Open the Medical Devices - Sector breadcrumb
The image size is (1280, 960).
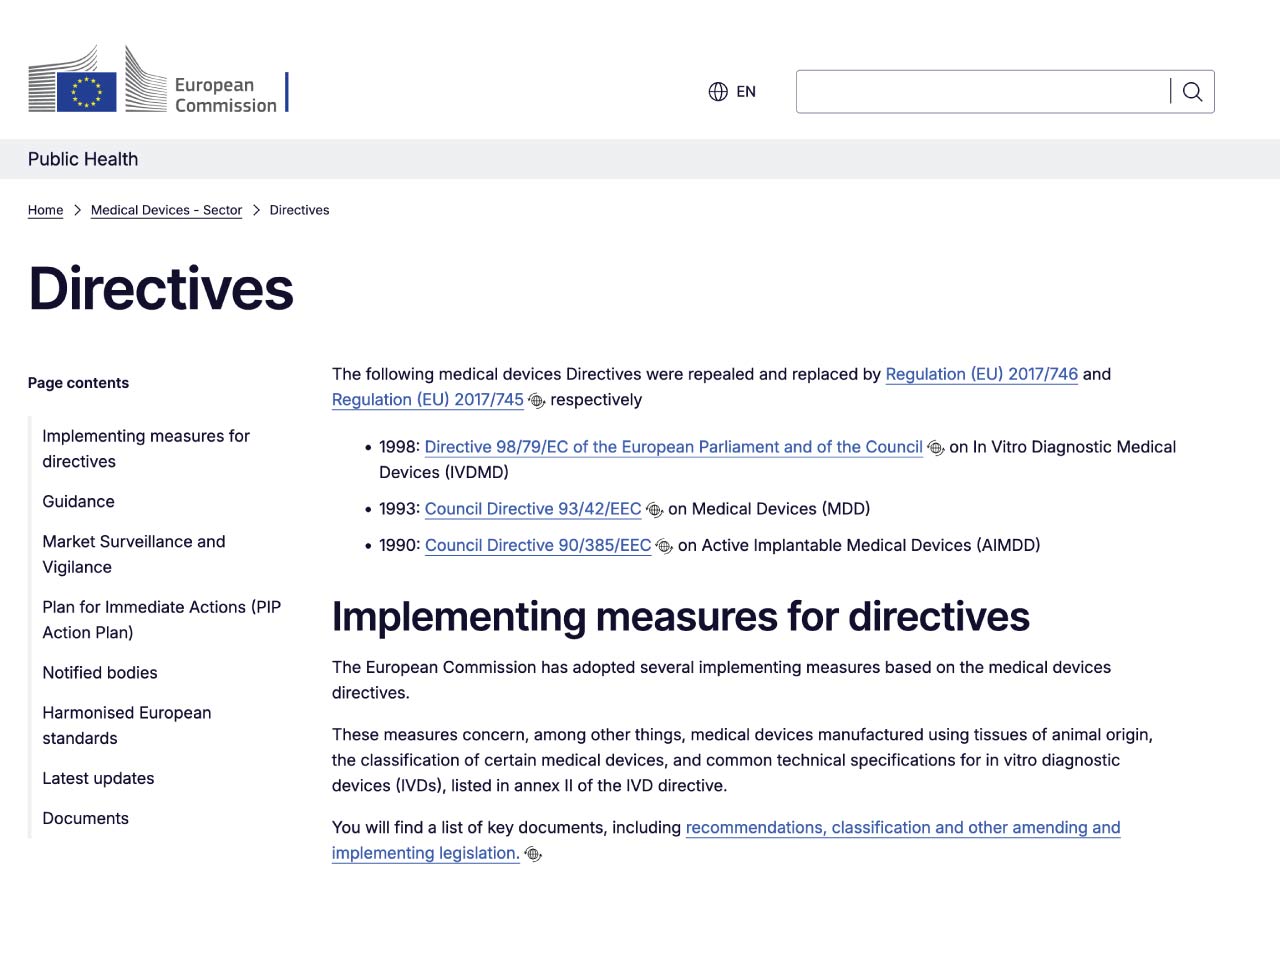166,210
